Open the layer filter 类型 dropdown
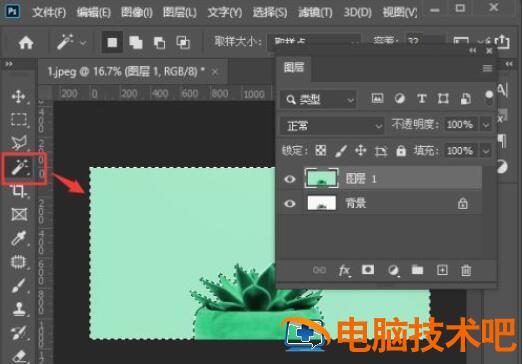This screenshot has height=364, width=523. click(318, 99)
